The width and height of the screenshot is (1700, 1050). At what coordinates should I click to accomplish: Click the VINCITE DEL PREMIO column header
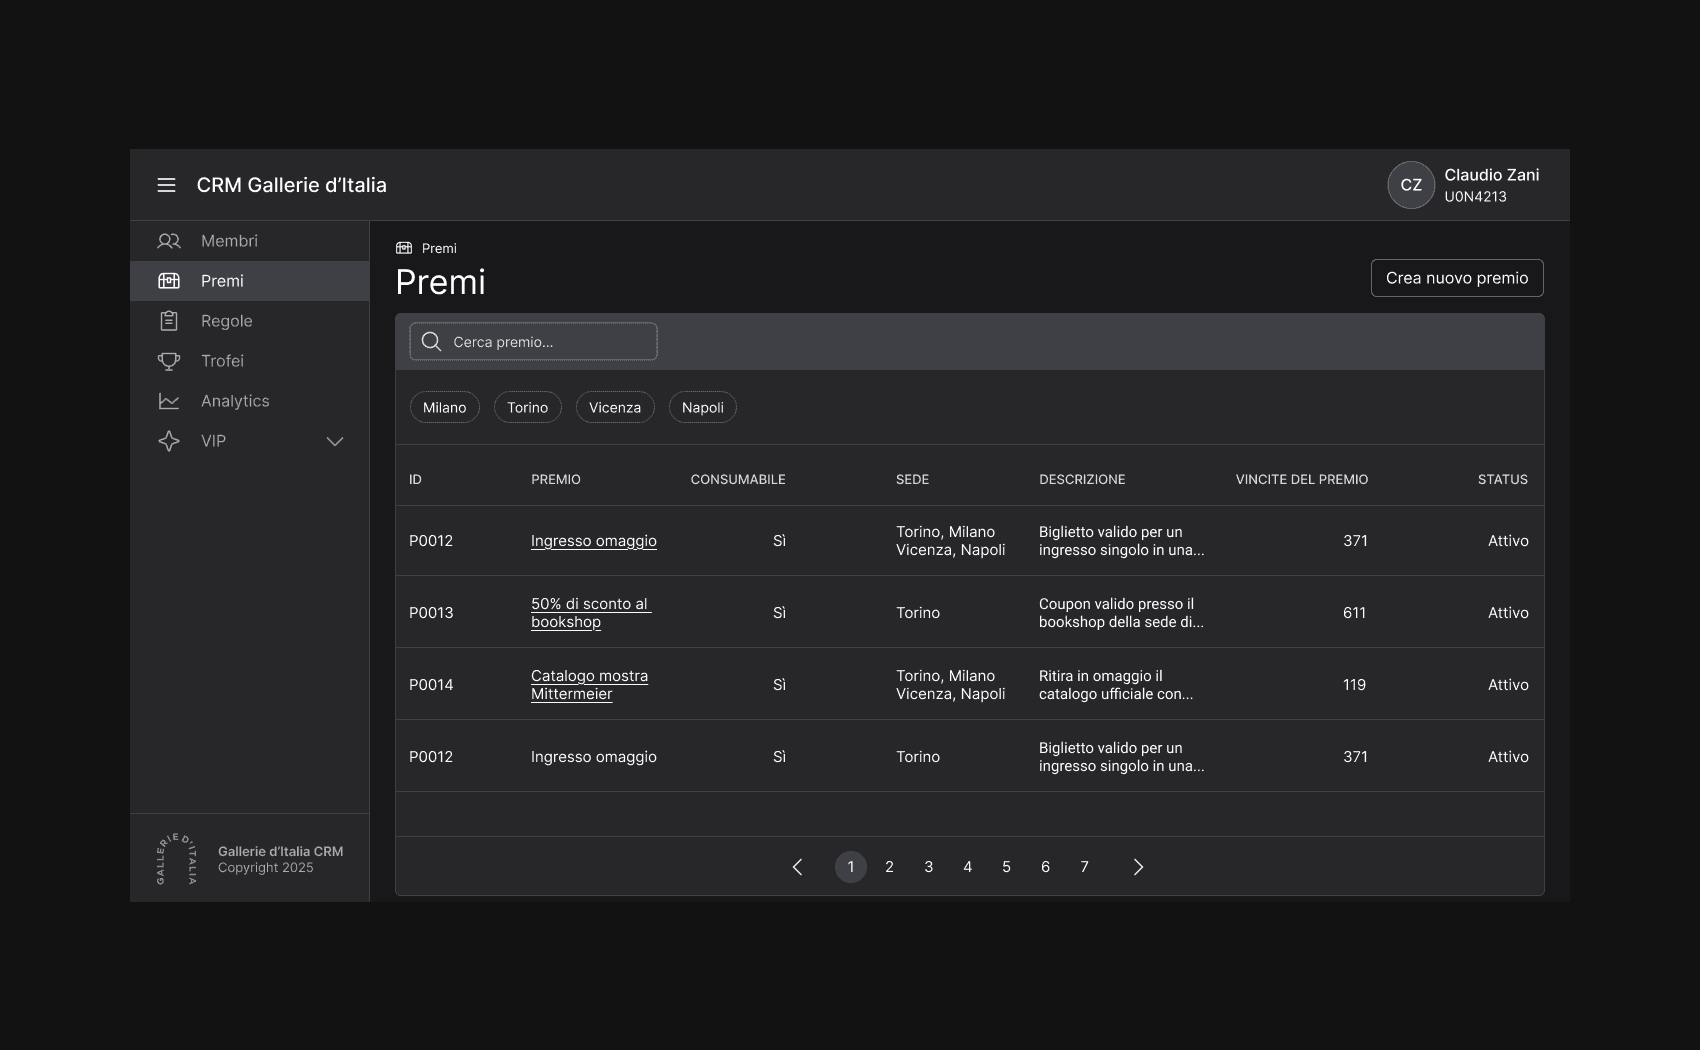point(1302,480)
